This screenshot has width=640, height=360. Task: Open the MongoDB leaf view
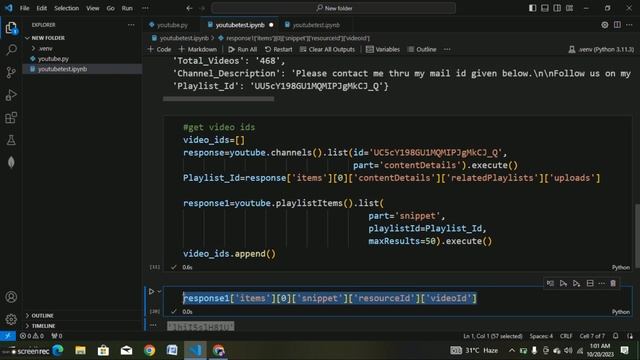pos(11,162)
